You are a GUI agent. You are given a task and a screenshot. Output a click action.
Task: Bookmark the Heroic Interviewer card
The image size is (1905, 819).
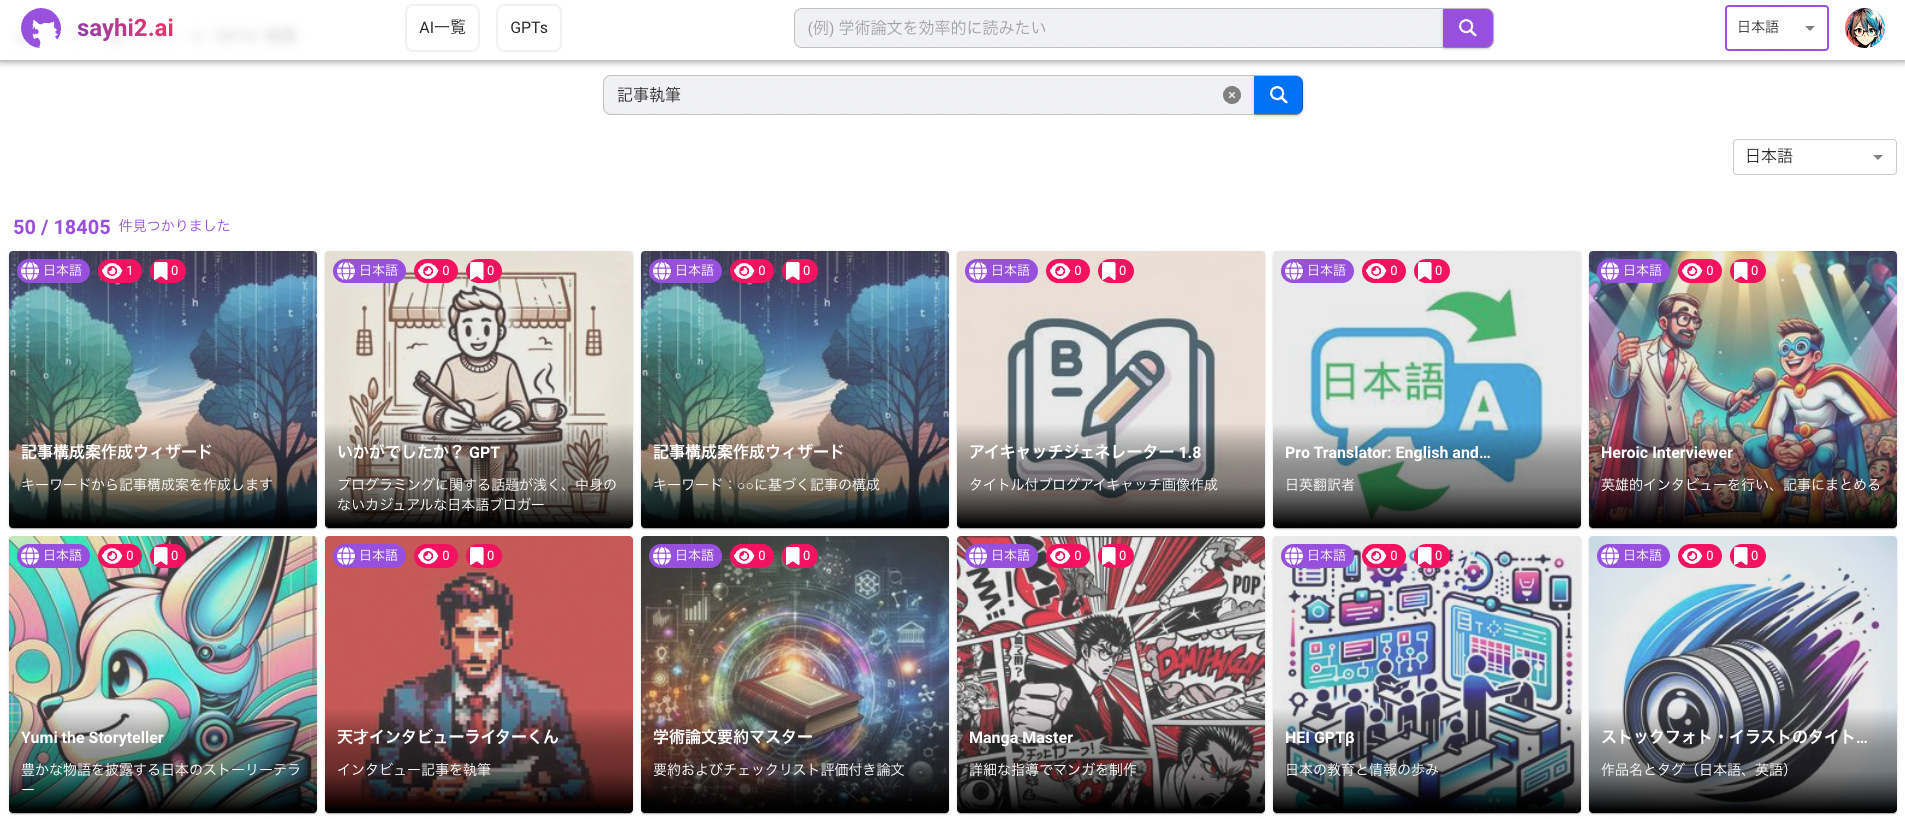pos(1747,271)
